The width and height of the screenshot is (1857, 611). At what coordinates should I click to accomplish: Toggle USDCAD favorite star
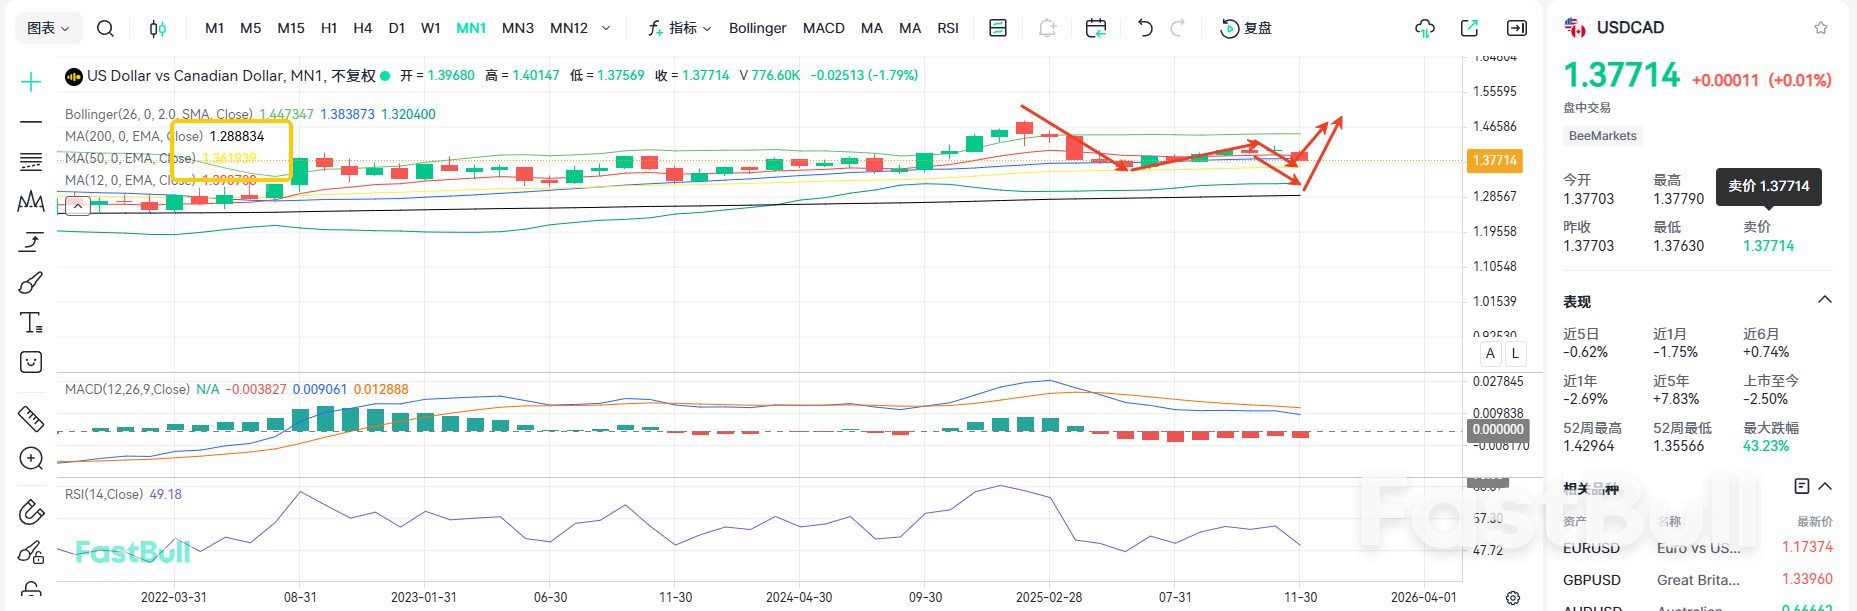coord(1821,28)
